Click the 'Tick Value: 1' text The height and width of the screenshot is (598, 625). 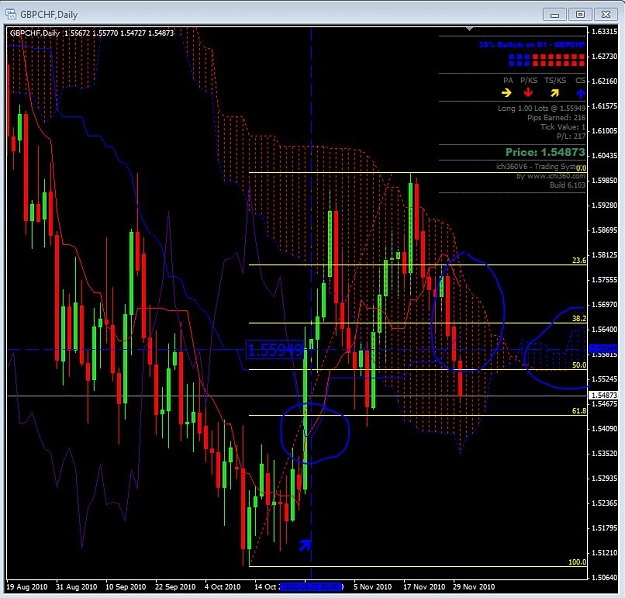pos(563,127)
